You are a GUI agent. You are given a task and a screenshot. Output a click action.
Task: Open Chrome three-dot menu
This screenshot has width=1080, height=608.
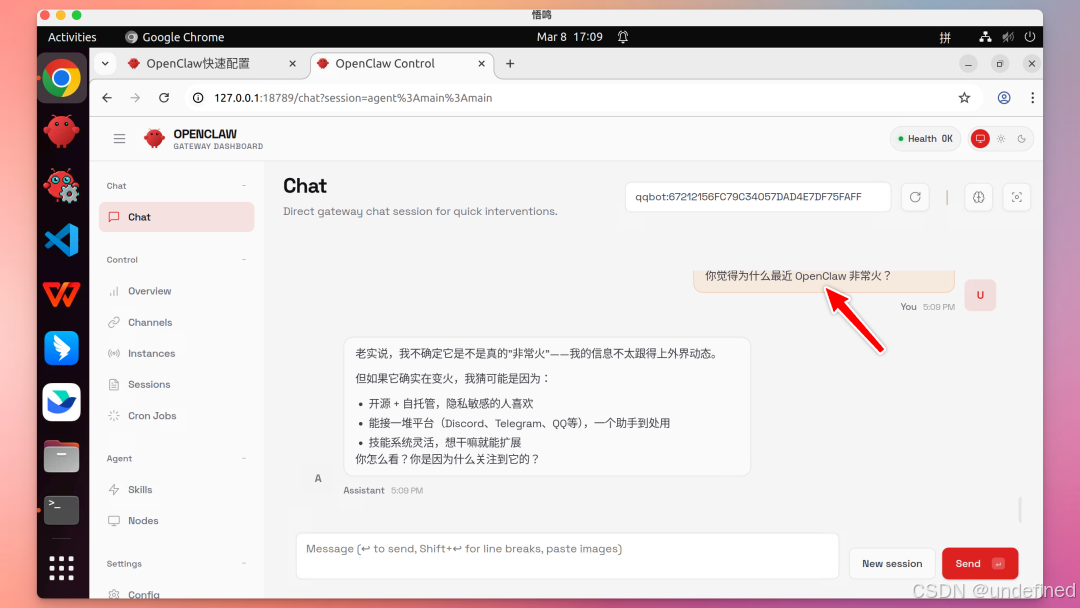tap(1032, 98)
